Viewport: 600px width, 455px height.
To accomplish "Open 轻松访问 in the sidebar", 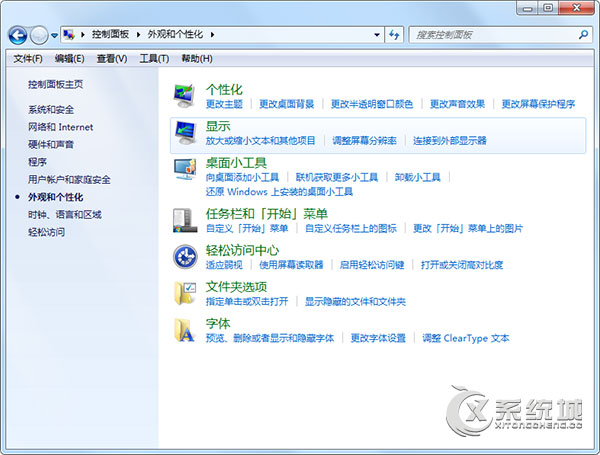I will tap(46, 232).
